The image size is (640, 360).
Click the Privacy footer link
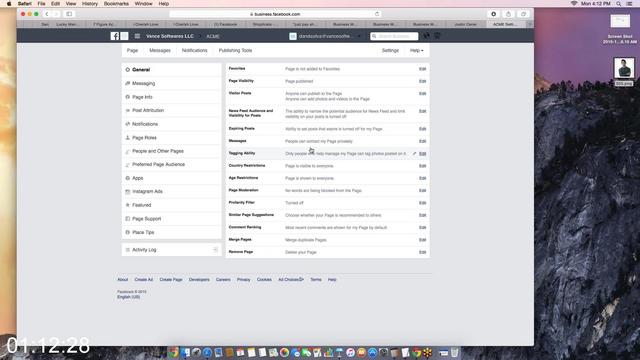pyautogui.click(x=244, y=280)
